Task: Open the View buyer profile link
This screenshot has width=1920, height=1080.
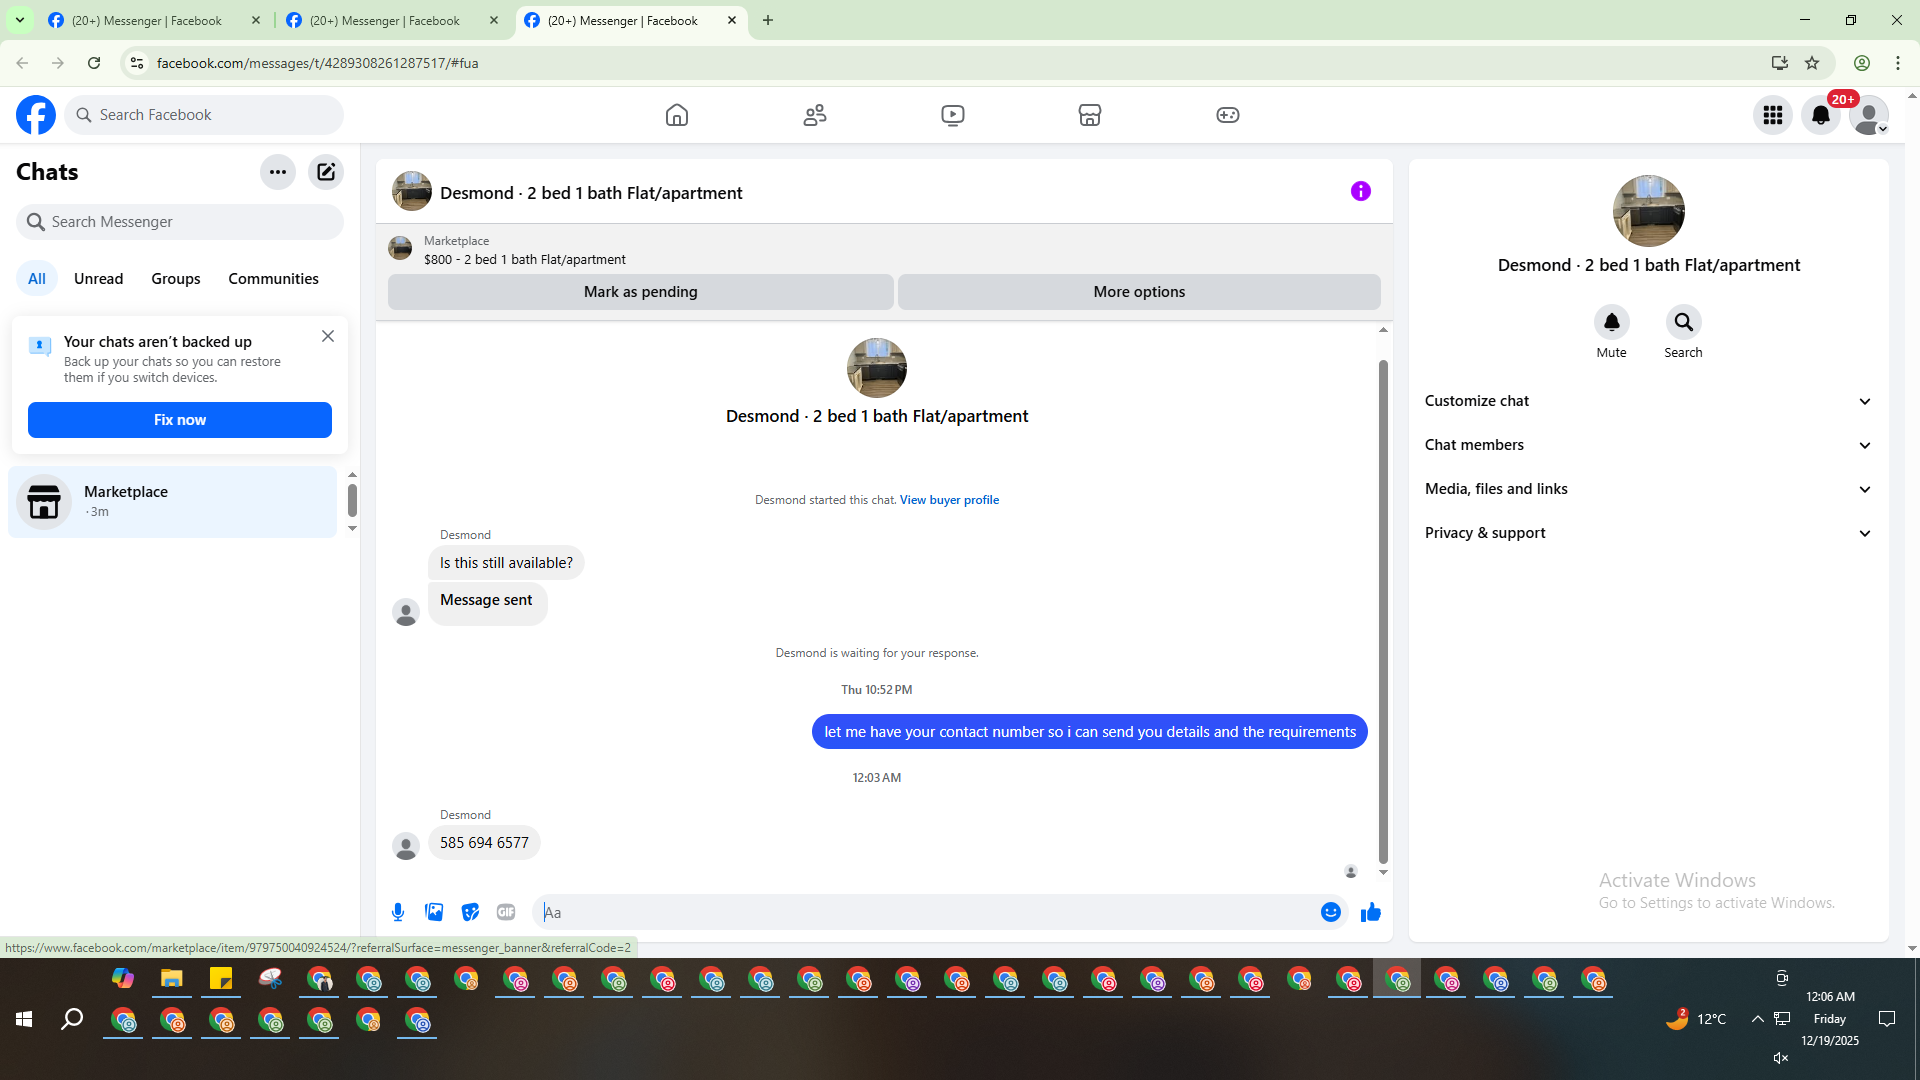Action: tap(949, 500)
